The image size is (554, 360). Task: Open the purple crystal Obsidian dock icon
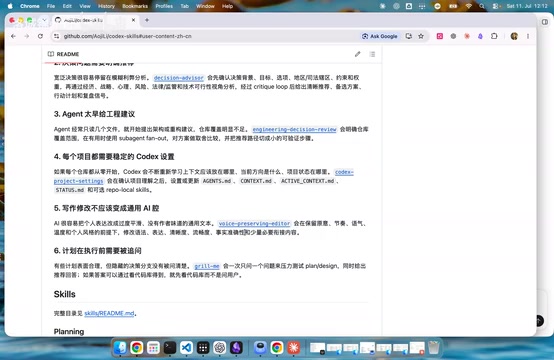[x=236, y=348]
